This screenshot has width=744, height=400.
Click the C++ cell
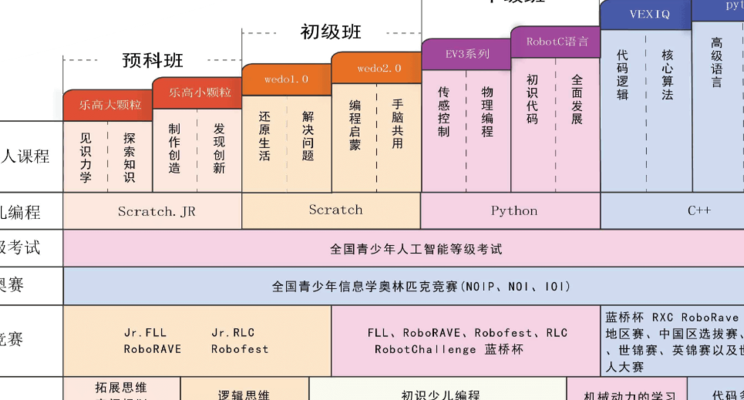(x=672, y=211)
